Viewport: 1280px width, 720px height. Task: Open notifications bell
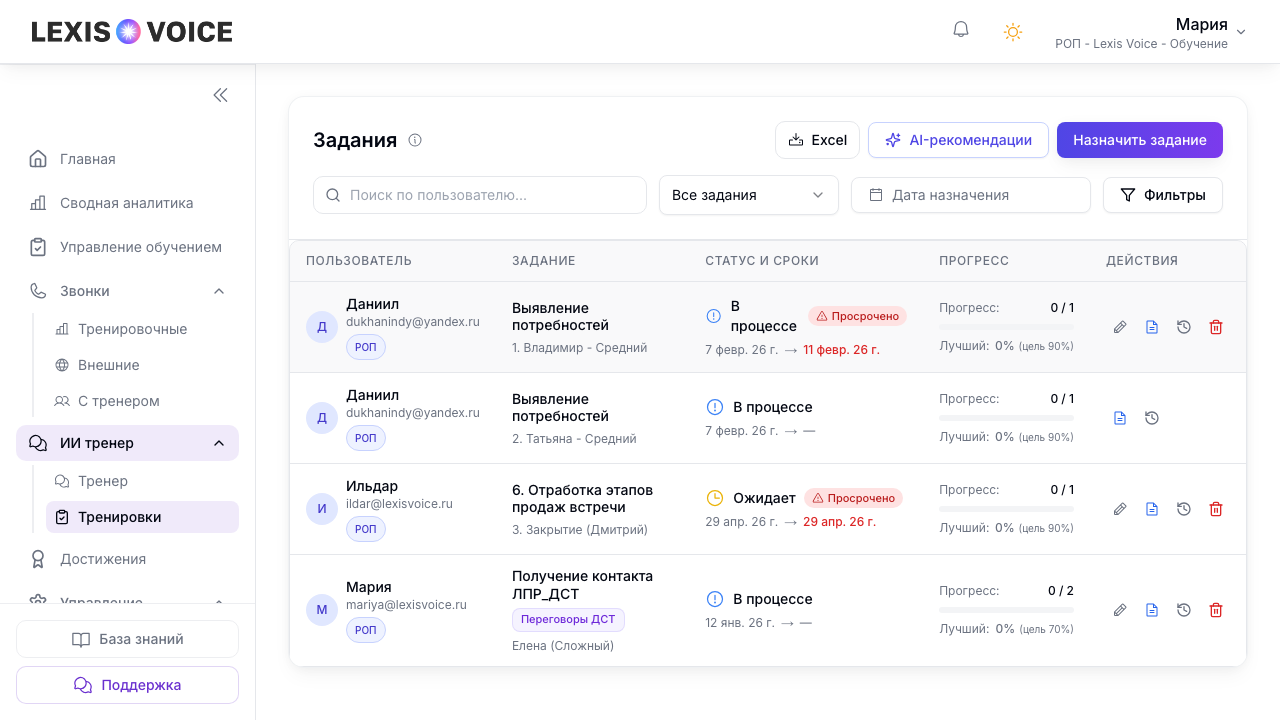coord(961,30)
